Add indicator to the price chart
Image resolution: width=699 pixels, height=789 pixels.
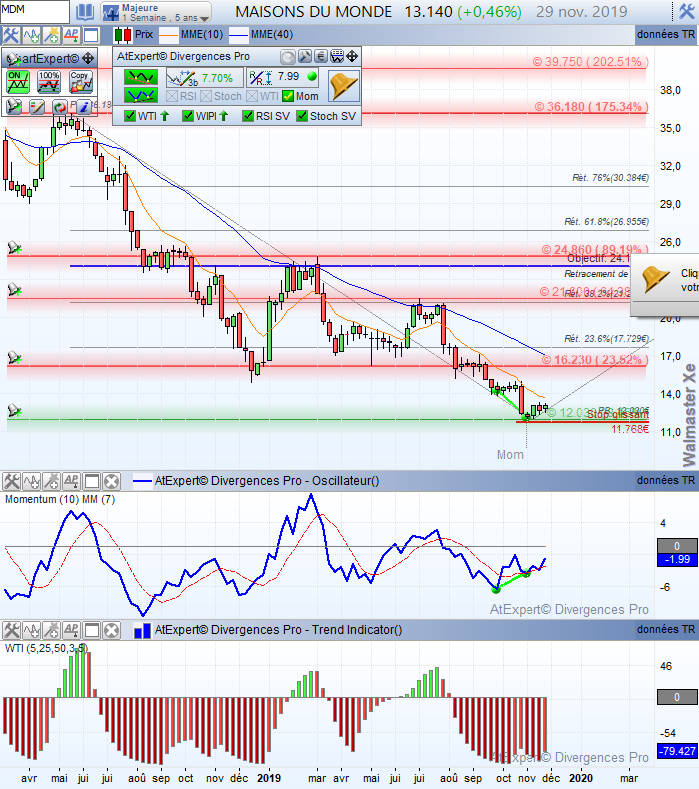click(31, 35)
